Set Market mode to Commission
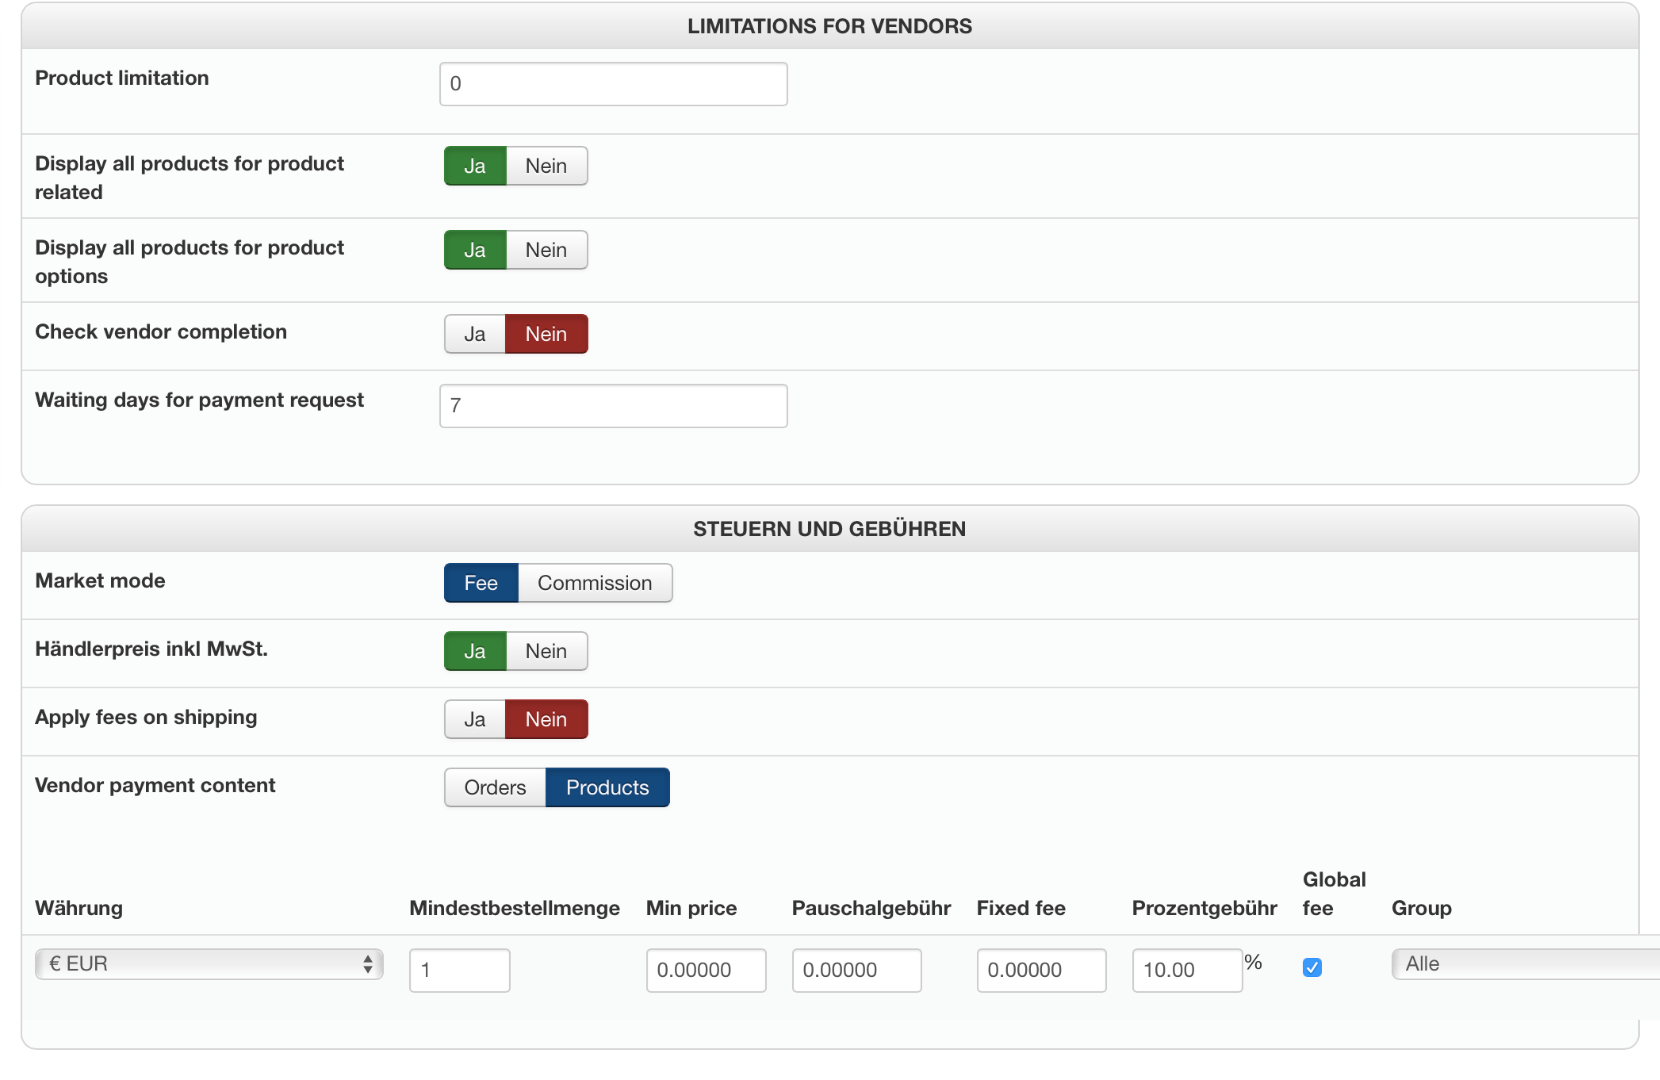The height and width of the screenshot is (1080, 1660). (x=594, y=583)
